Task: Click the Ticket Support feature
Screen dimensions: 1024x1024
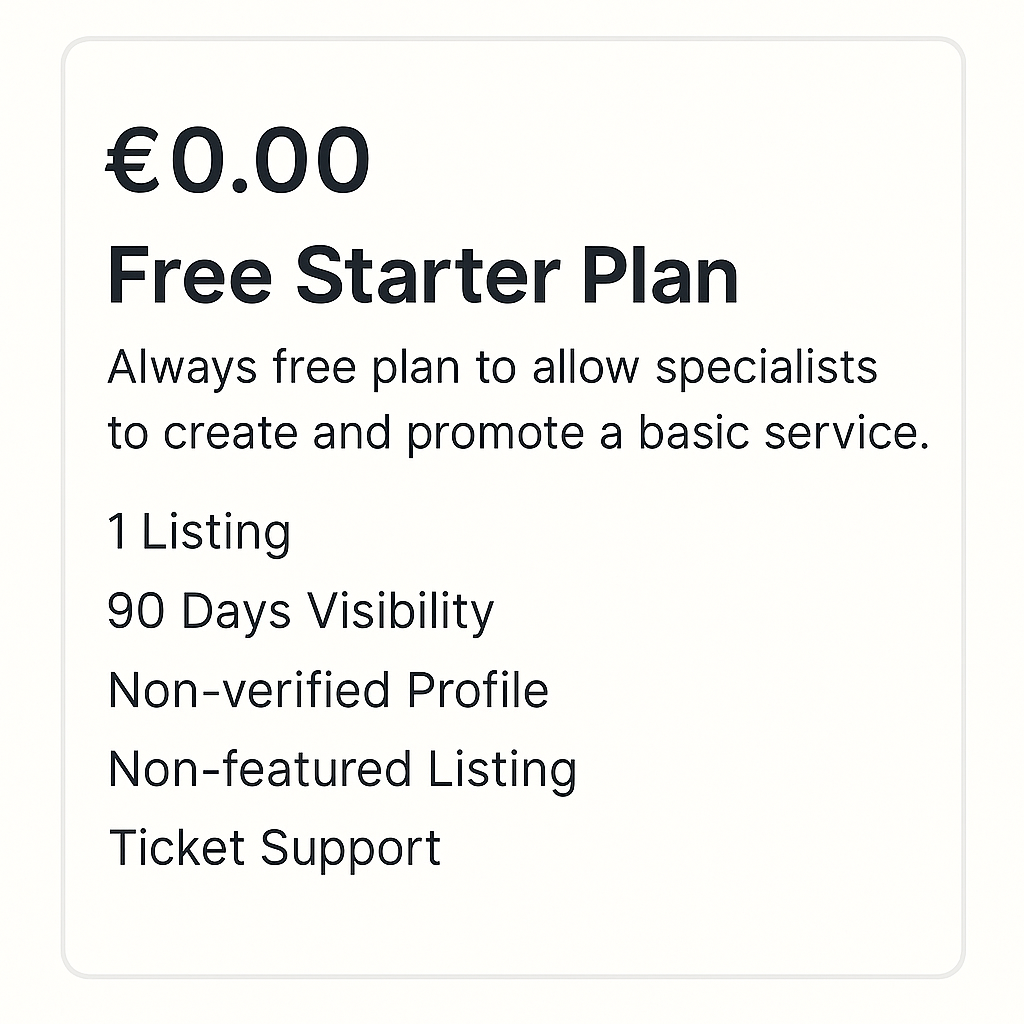Action: [274, 849]
